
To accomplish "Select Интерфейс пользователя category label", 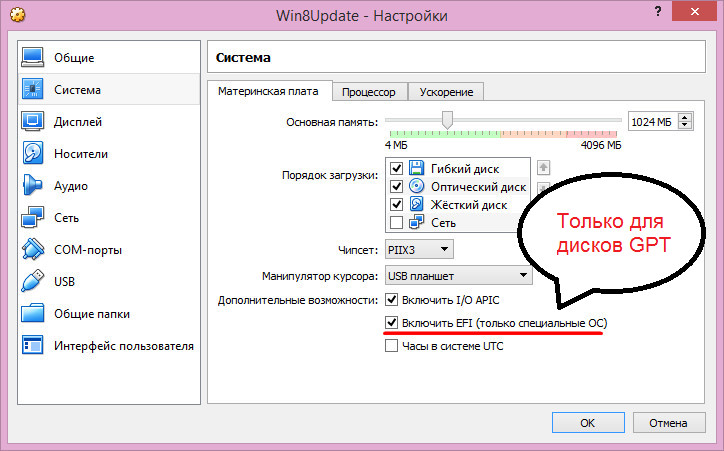I will click(x=124, y=346).
